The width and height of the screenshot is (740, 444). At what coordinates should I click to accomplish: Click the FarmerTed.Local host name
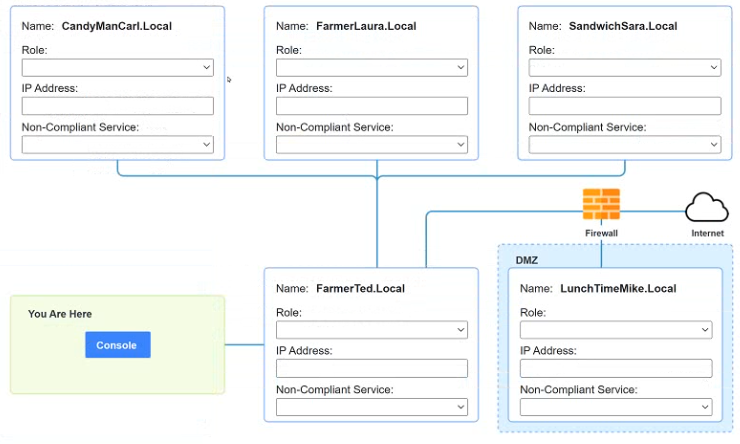point(361,288)
